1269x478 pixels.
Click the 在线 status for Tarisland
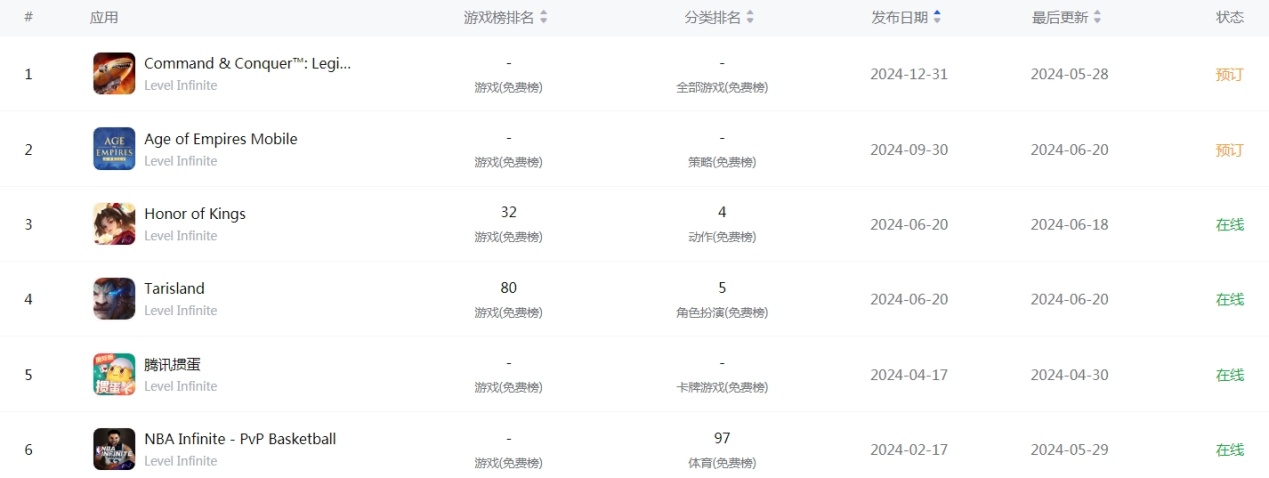[1229, 299]
